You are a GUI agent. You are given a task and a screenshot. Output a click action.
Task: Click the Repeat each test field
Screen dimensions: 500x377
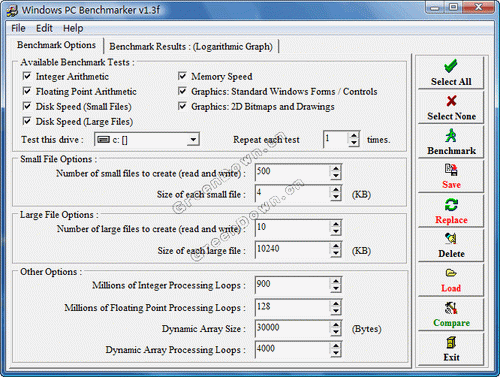pyautogui.click(x=336, y=139)
